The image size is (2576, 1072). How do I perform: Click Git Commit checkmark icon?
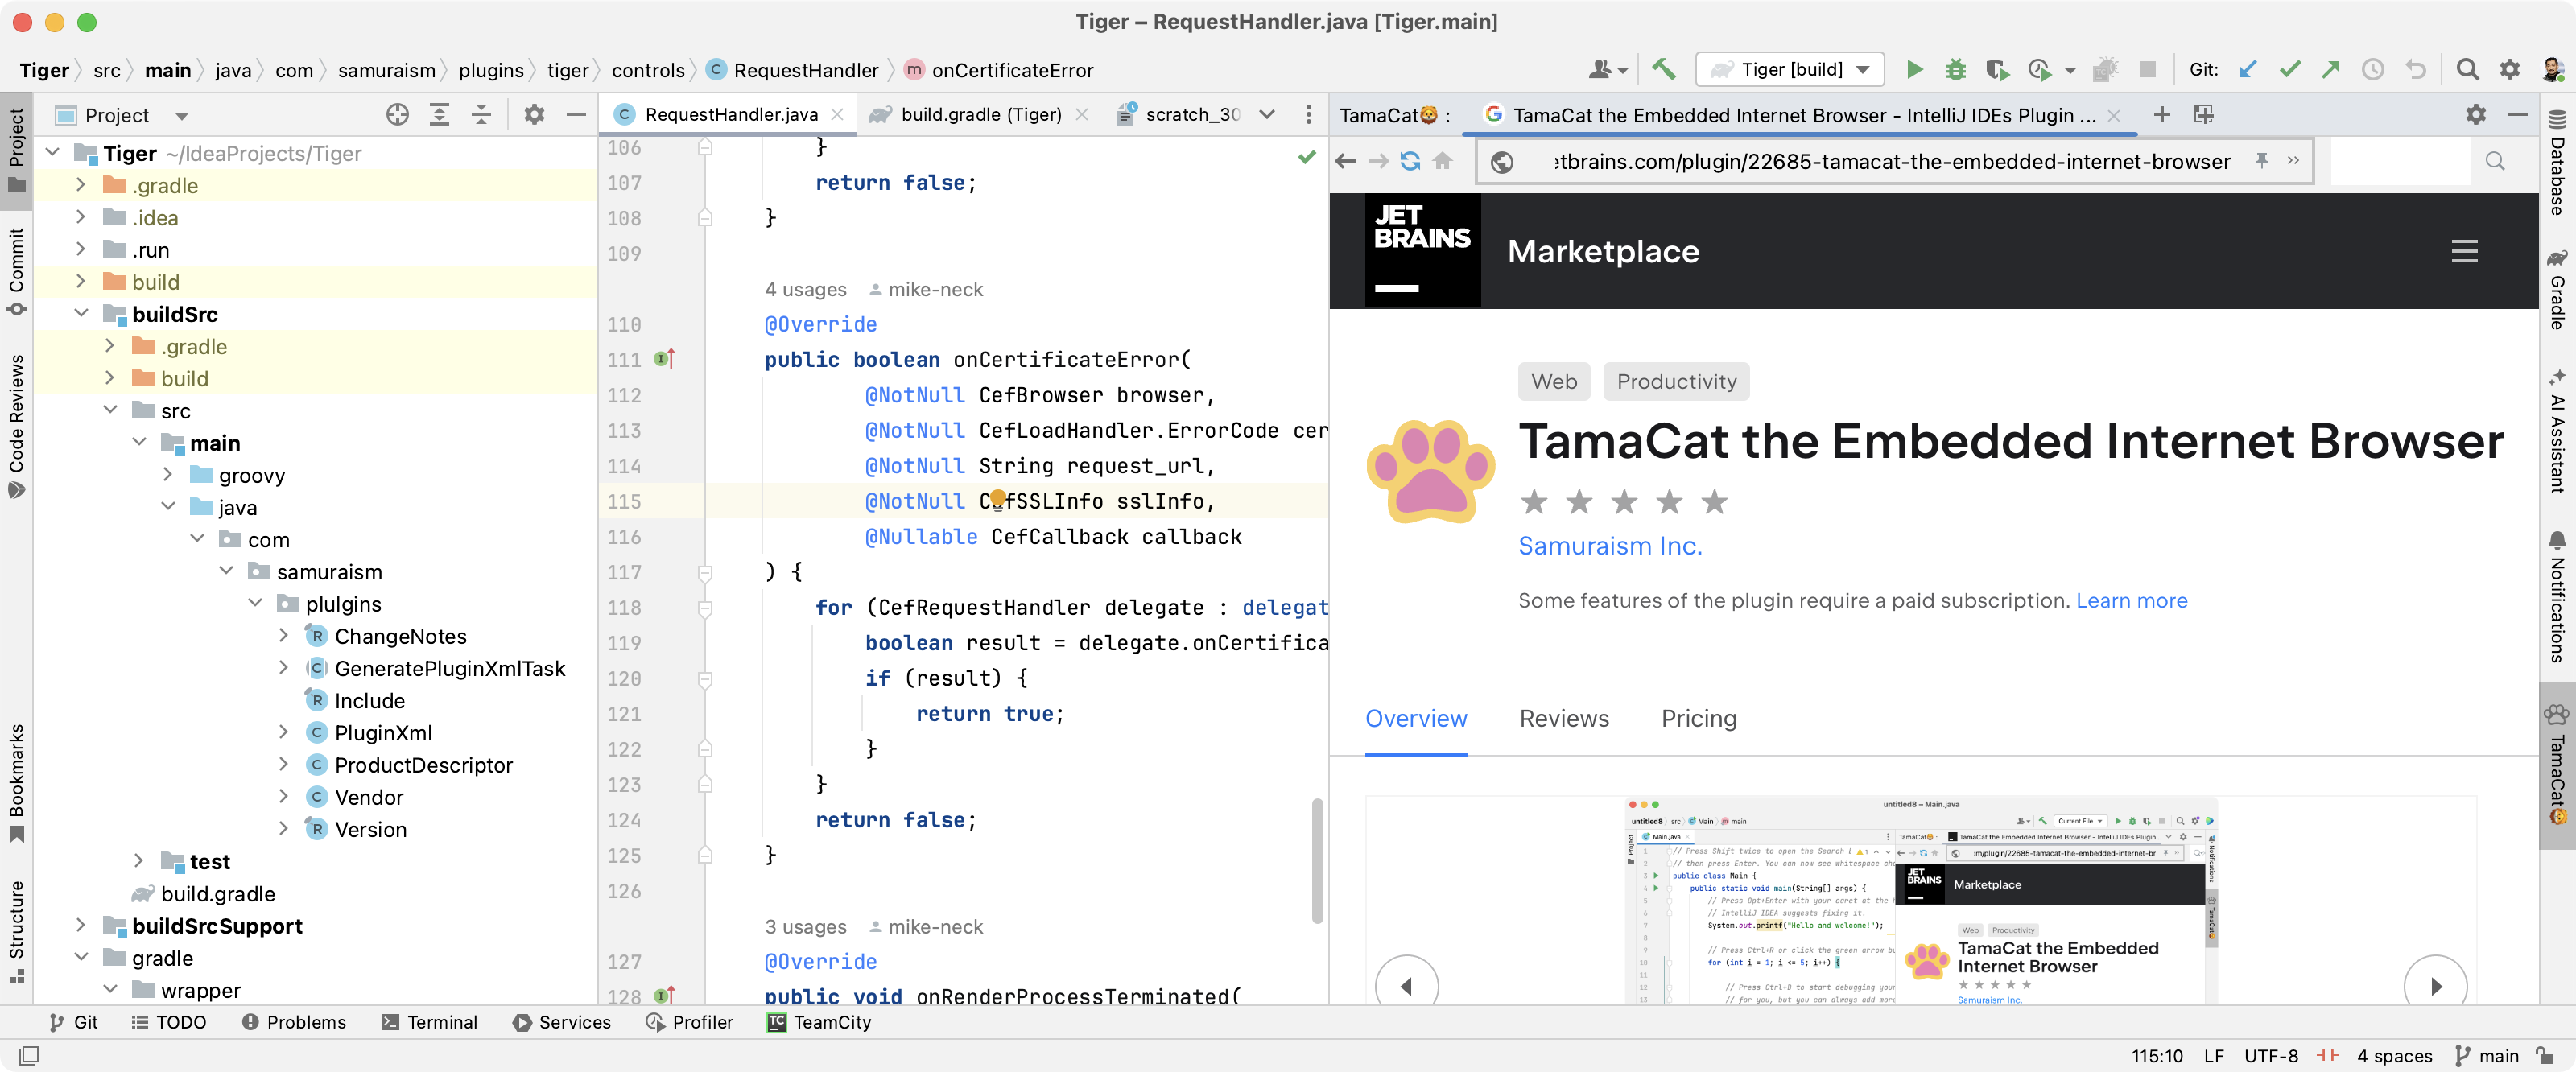pos(2289,69)
